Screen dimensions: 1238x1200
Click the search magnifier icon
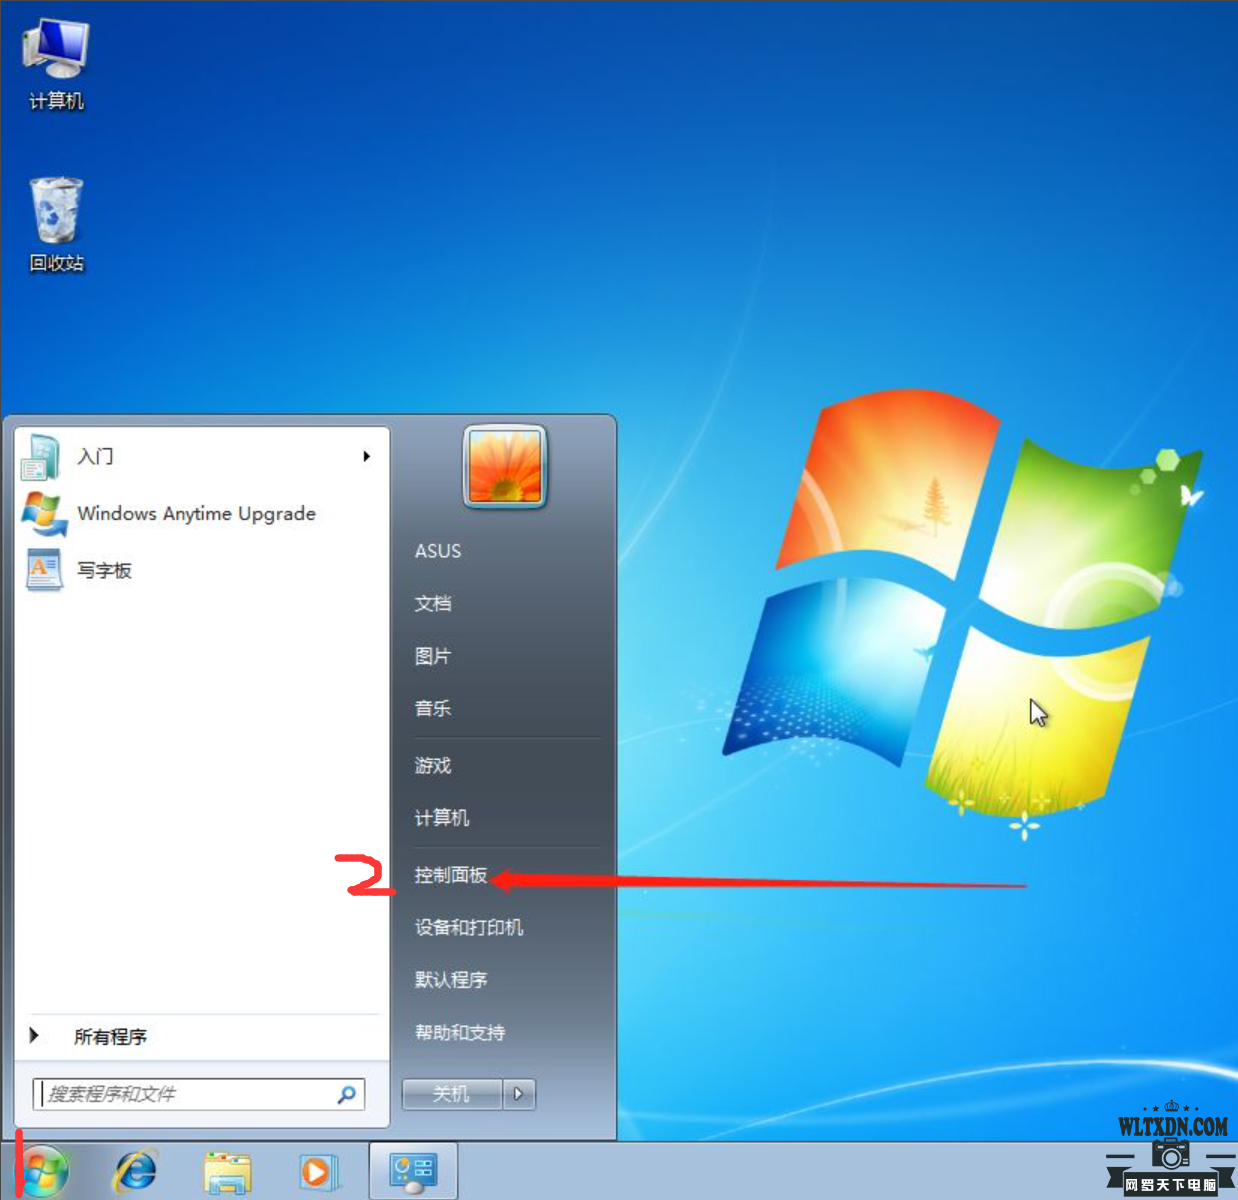pos(346,1094)
